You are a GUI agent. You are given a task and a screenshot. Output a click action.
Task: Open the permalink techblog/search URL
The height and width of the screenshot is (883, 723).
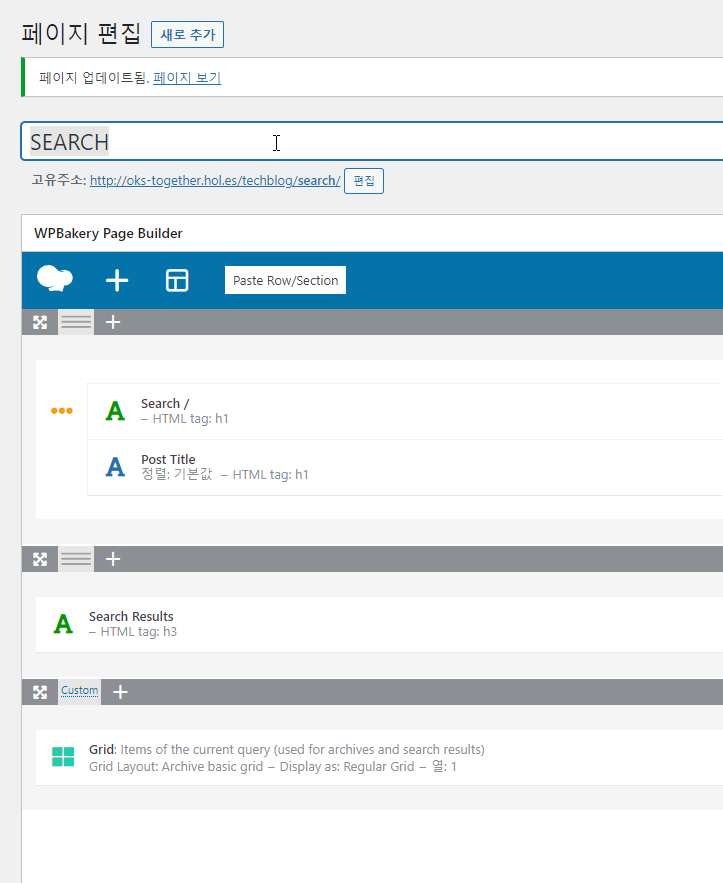click(x=215, y=180)
